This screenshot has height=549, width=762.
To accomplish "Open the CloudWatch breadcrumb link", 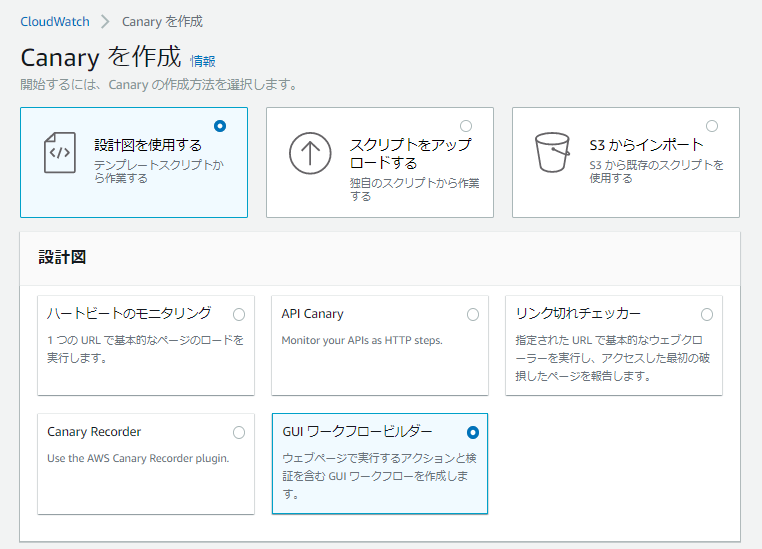I will point(54,21).
